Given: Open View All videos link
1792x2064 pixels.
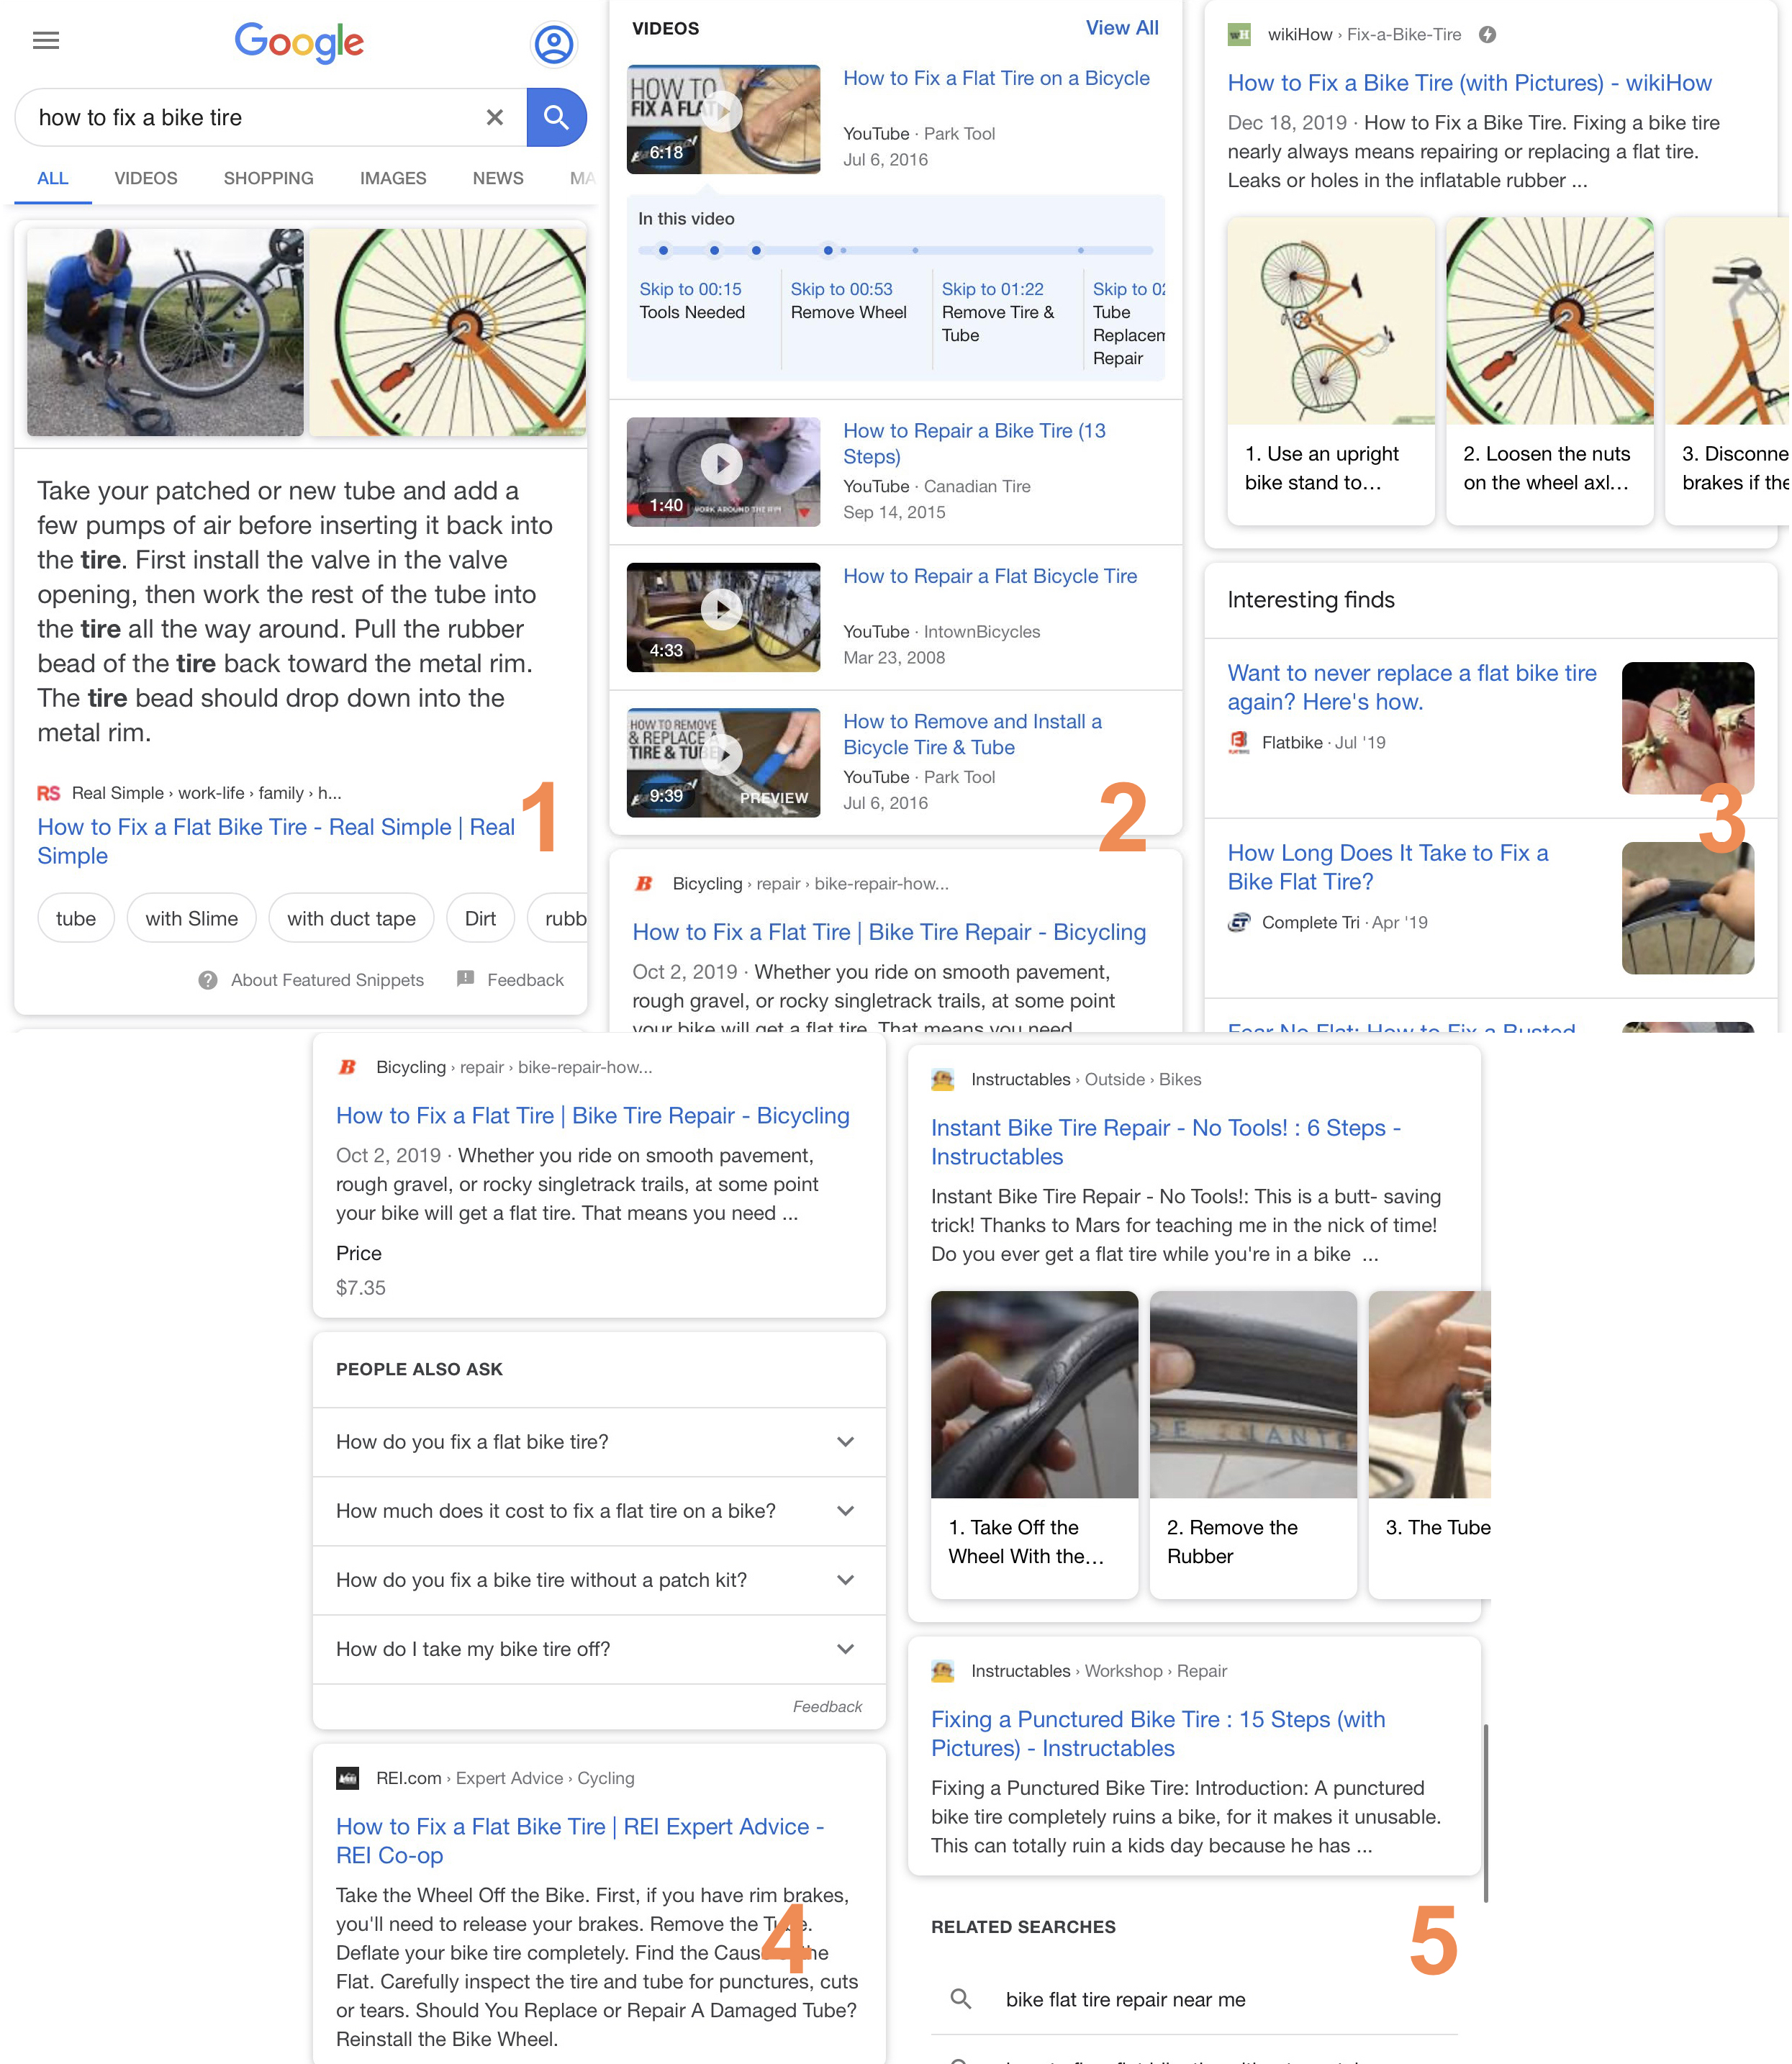Looking at the screenshot, I should coord(1121,28).
